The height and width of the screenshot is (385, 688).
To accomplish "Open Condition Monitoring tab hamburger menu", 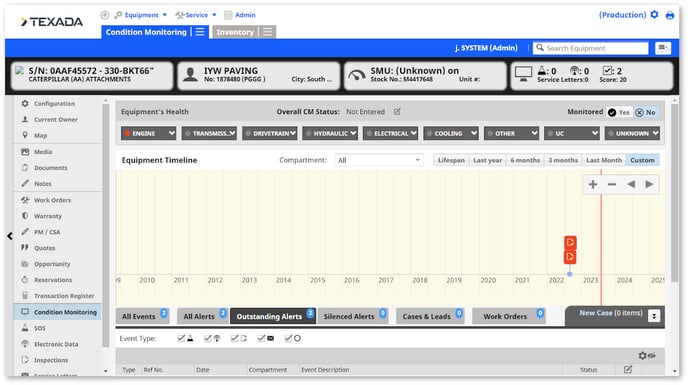I will click(x=200, y=32).
